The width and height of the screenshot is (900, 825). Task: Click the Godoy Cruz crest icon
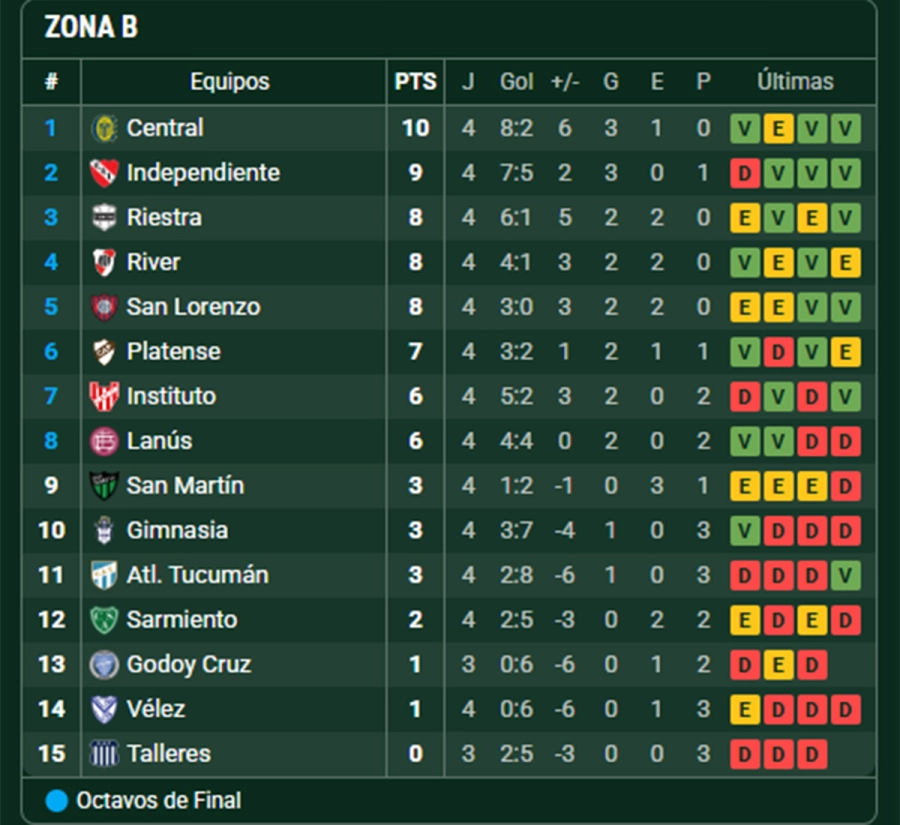pyautogui.click(x=104, y=664)
